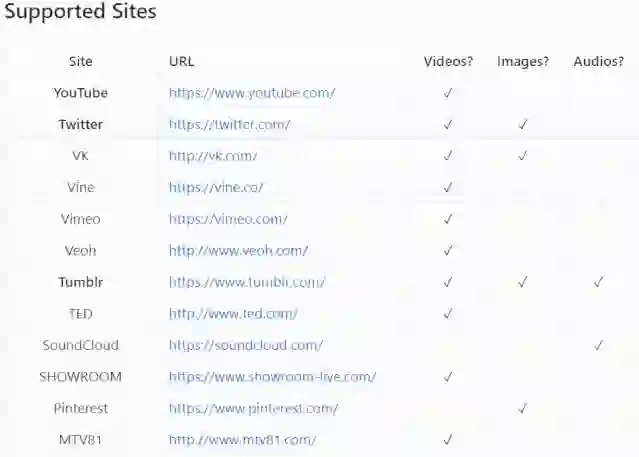639x457 pixels.
Task: Click the YouTube videos checkmark
Action: (x=448, y=93)
